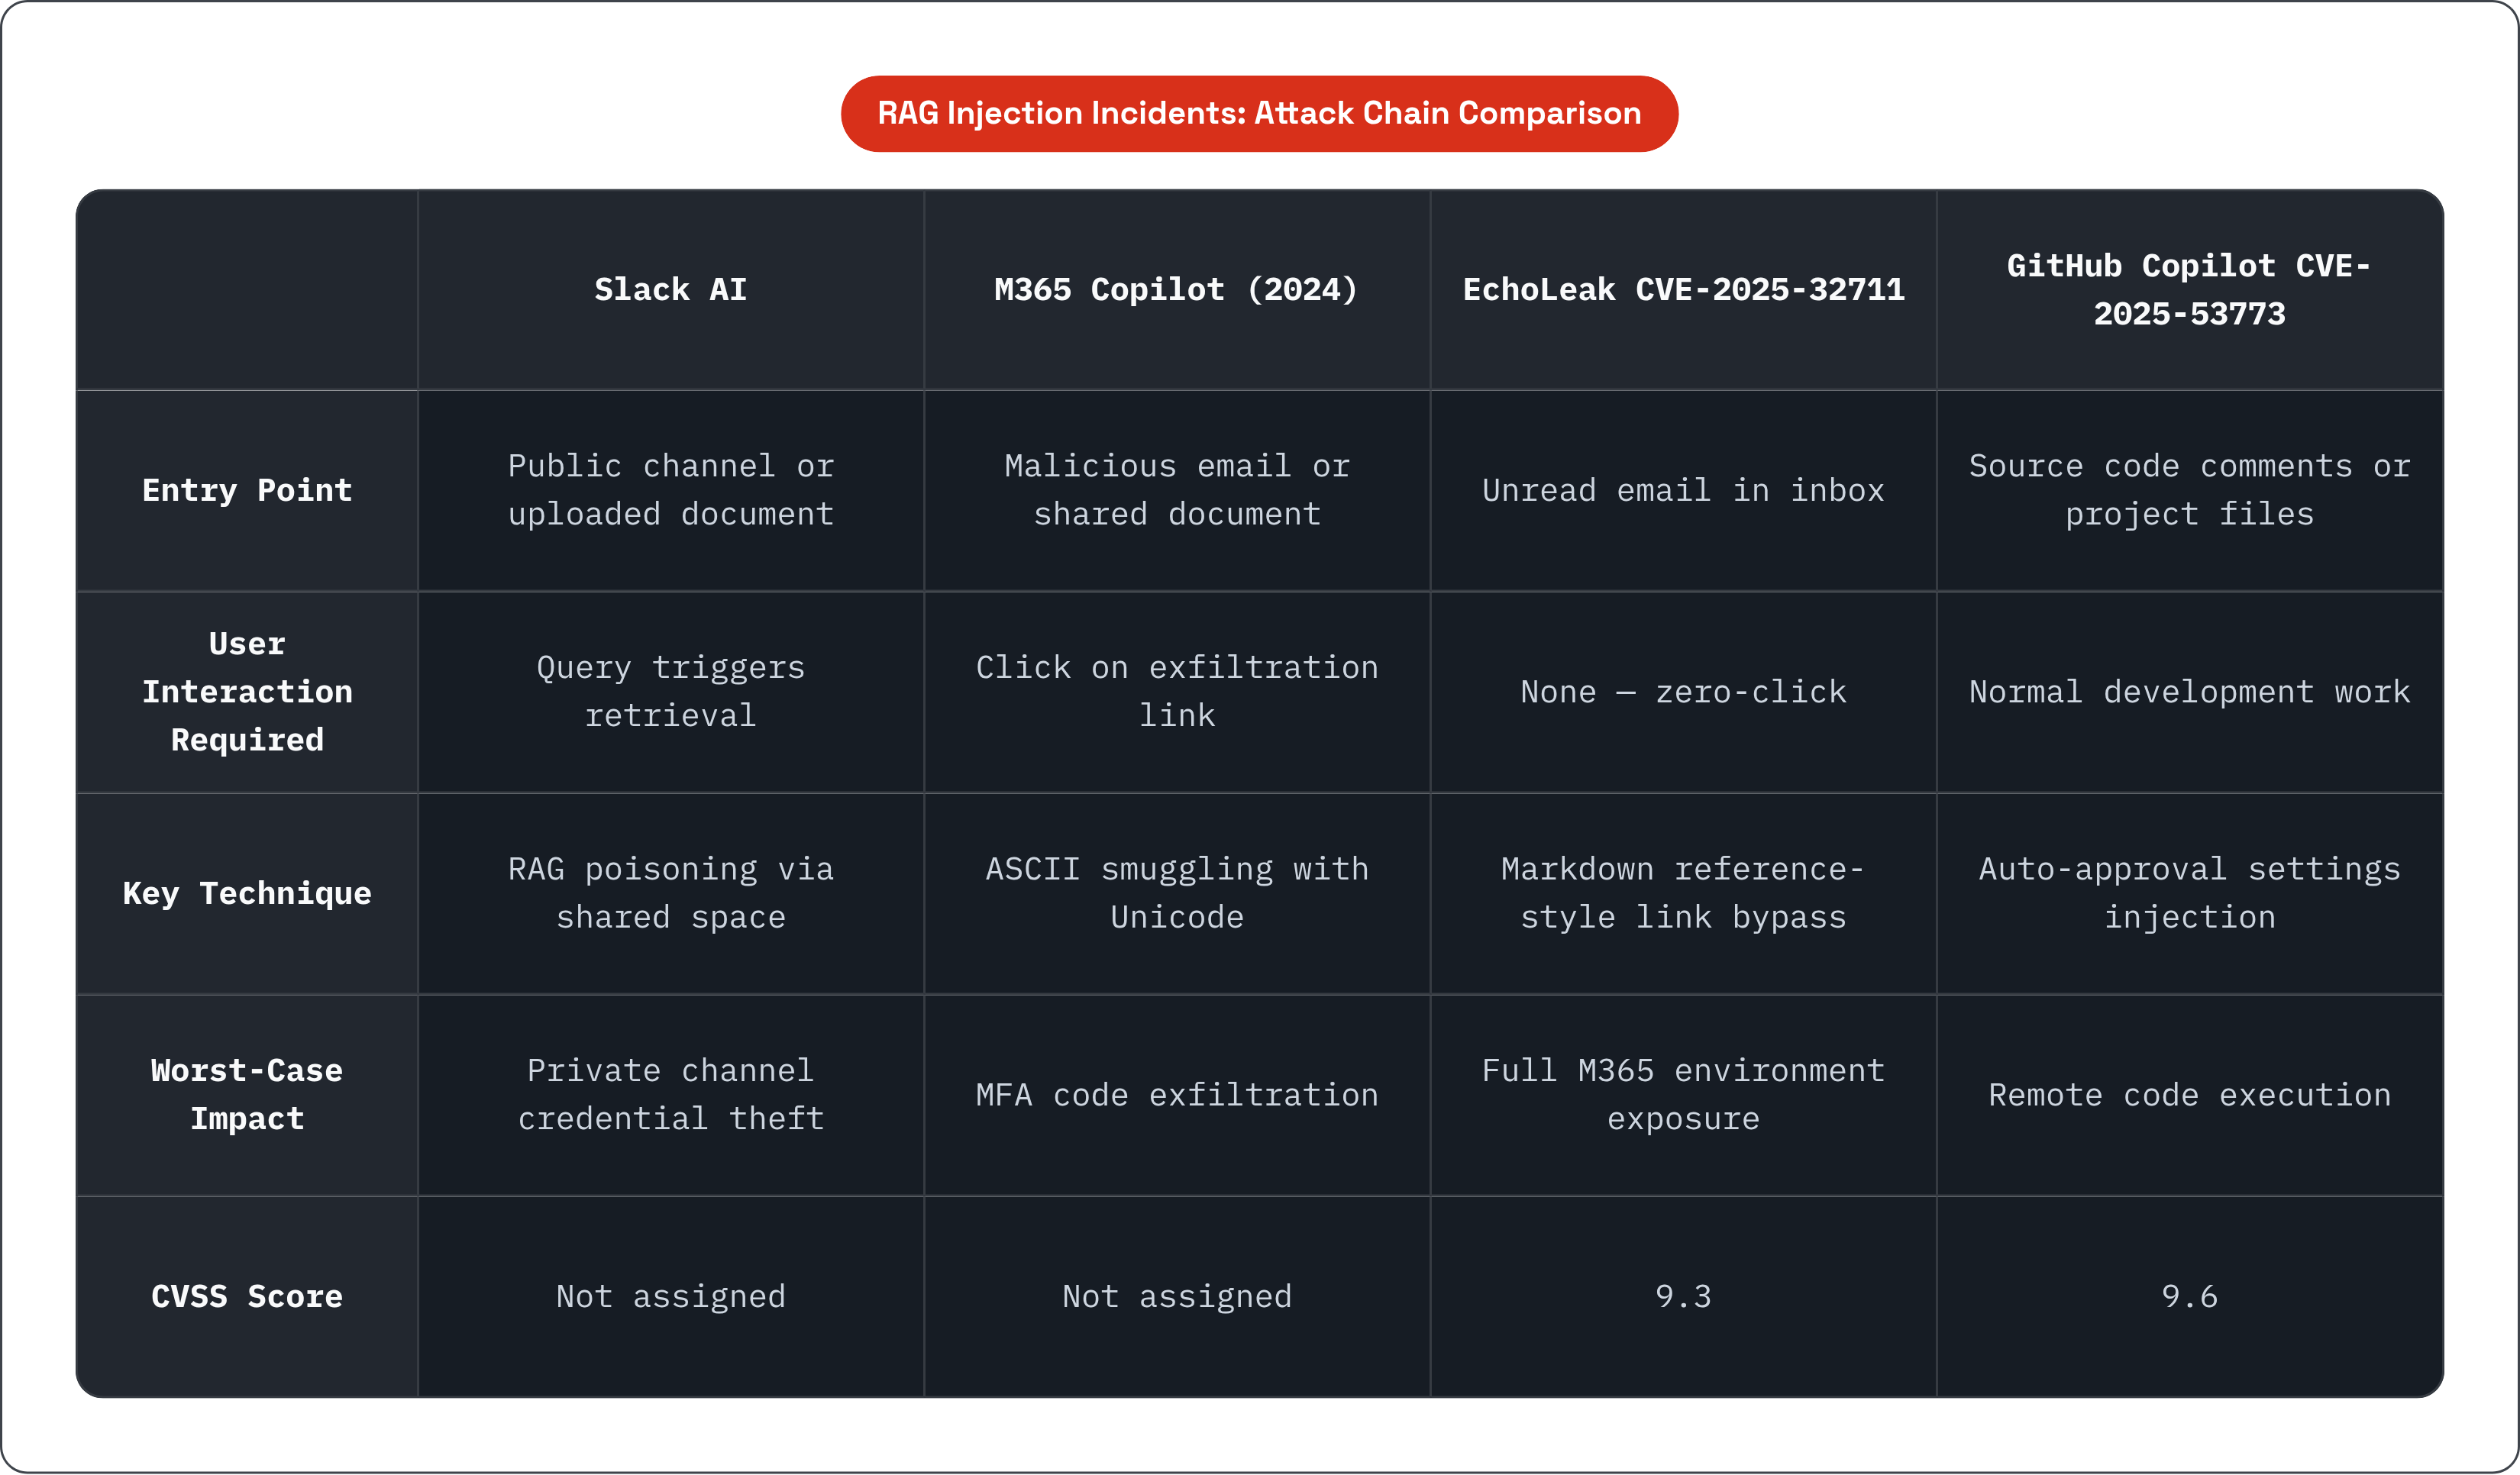Select cell 'Private channel credential theft'

click(x=671, y=1095)
